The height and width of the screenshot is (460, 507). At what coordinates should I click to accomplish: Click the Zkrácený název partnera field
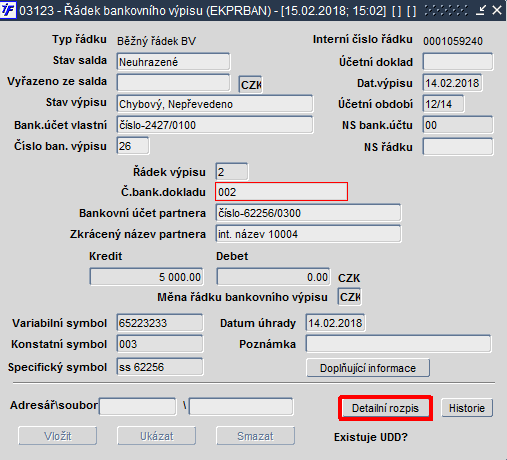(x=308, y=234)
